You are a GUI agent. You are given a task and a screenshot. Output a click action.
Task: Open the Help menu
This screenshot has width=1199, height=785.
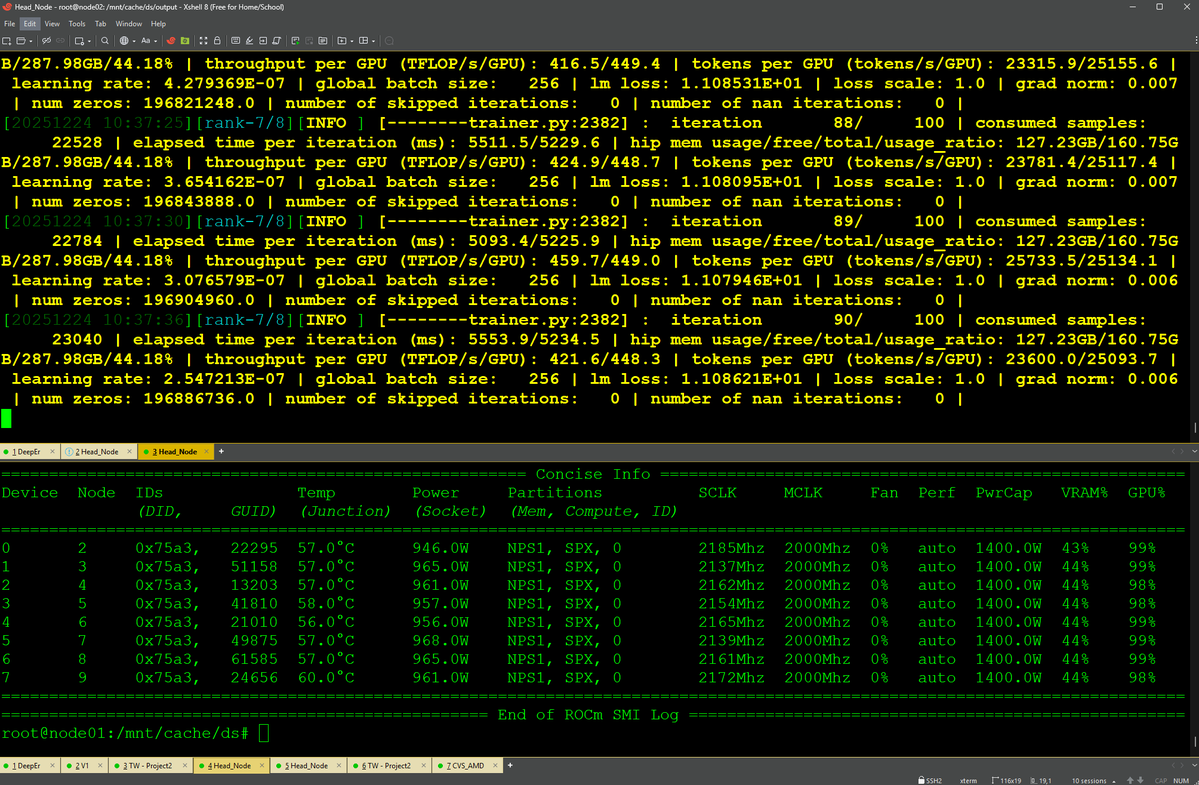(158, 24)
